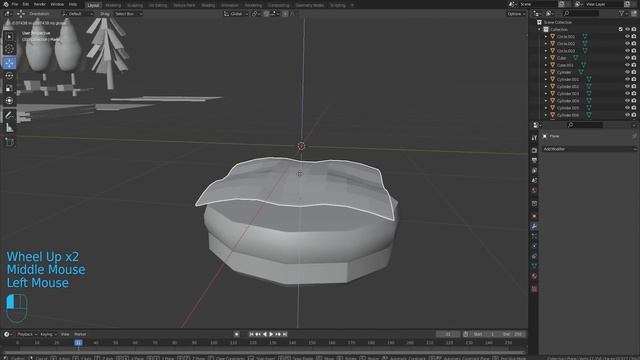Toggle proportional editing in viewport header
Viewport: 640px width, 360px height.
pos(285,13)
